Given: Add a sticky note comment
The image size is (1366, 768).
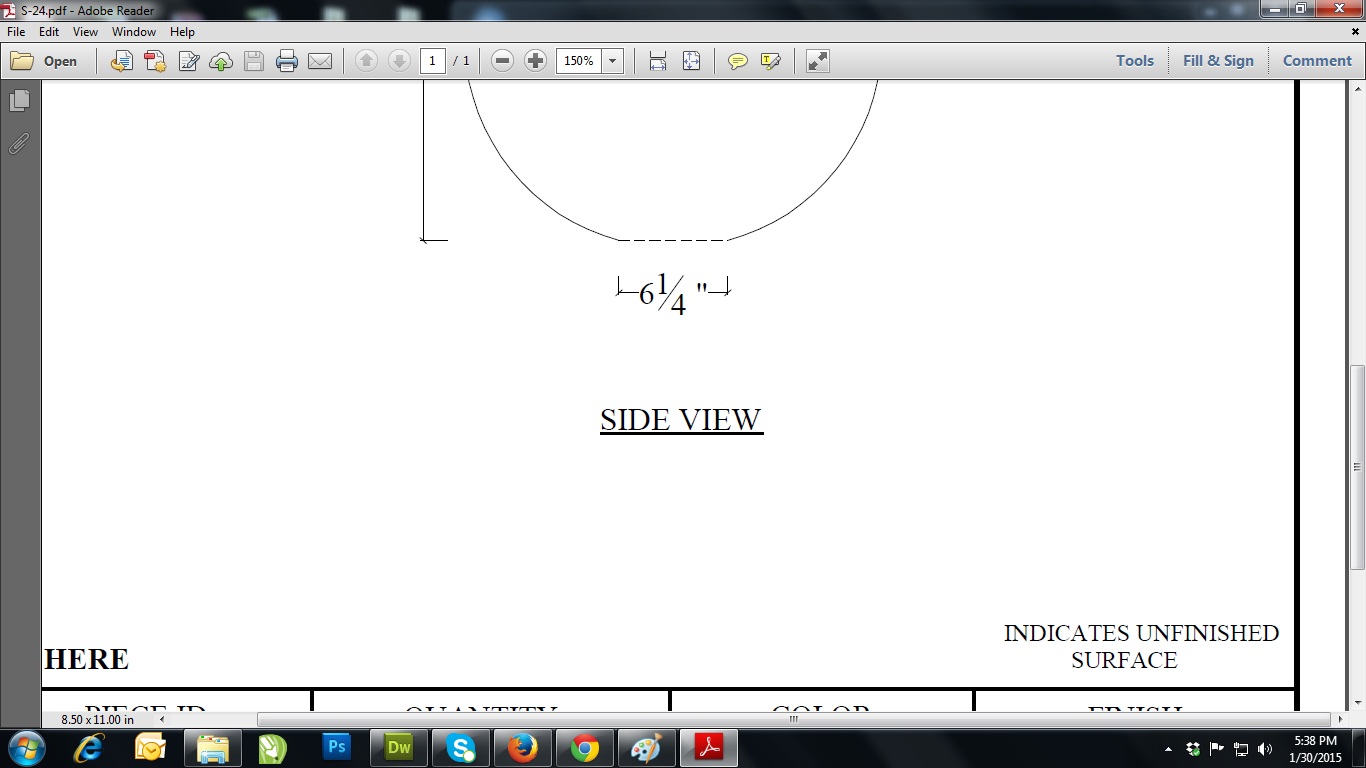Looking at the screenshot, I should tap(738, 61).
